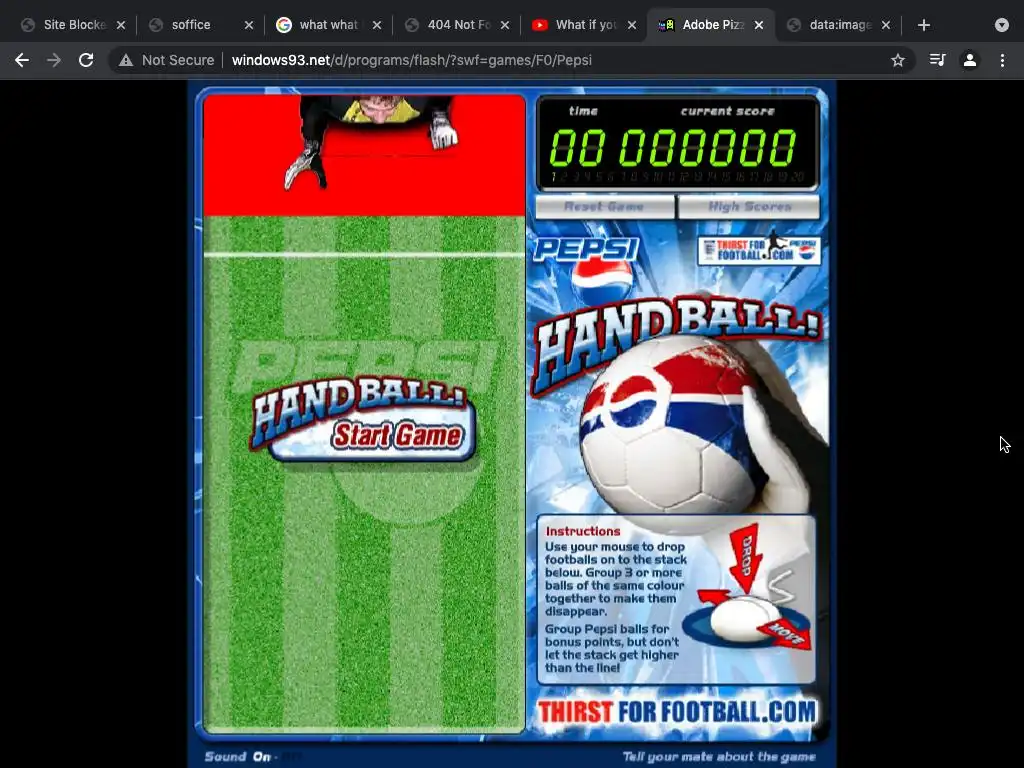Click the 'current score' label
This screenshot has width=1024, height=768.
pyautogui.click(x=728, y=111)
